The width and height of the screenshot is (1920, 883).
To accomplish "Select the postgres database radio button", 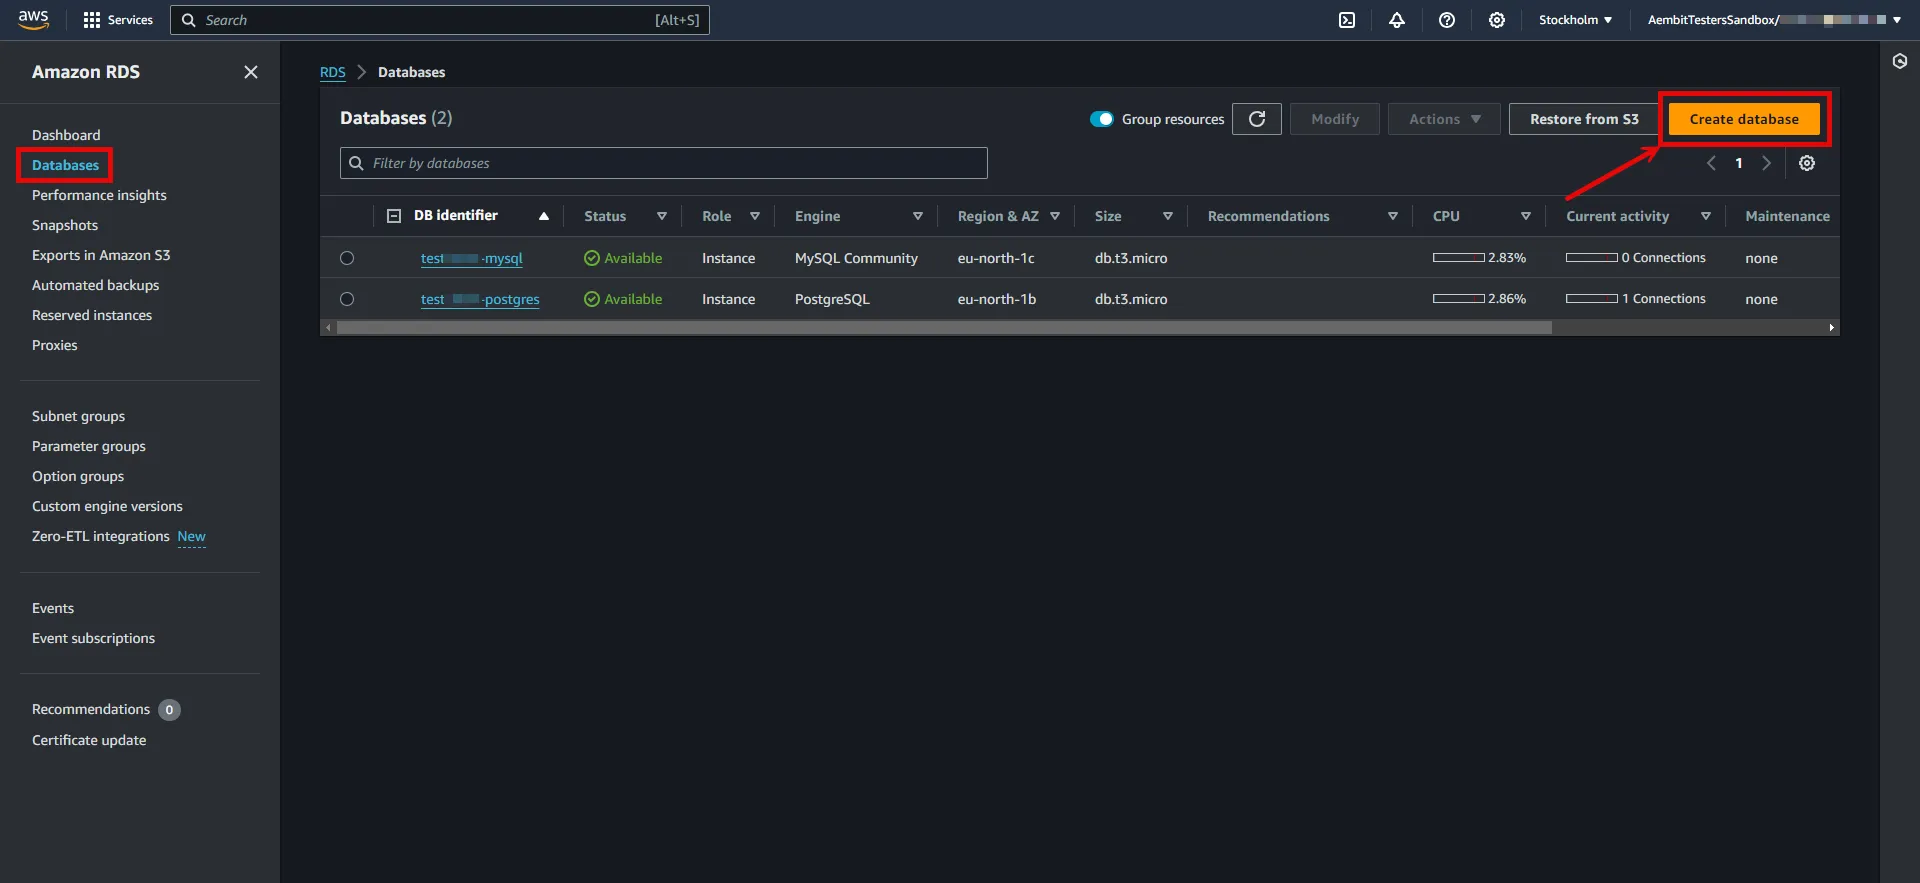I will (347, 299).
